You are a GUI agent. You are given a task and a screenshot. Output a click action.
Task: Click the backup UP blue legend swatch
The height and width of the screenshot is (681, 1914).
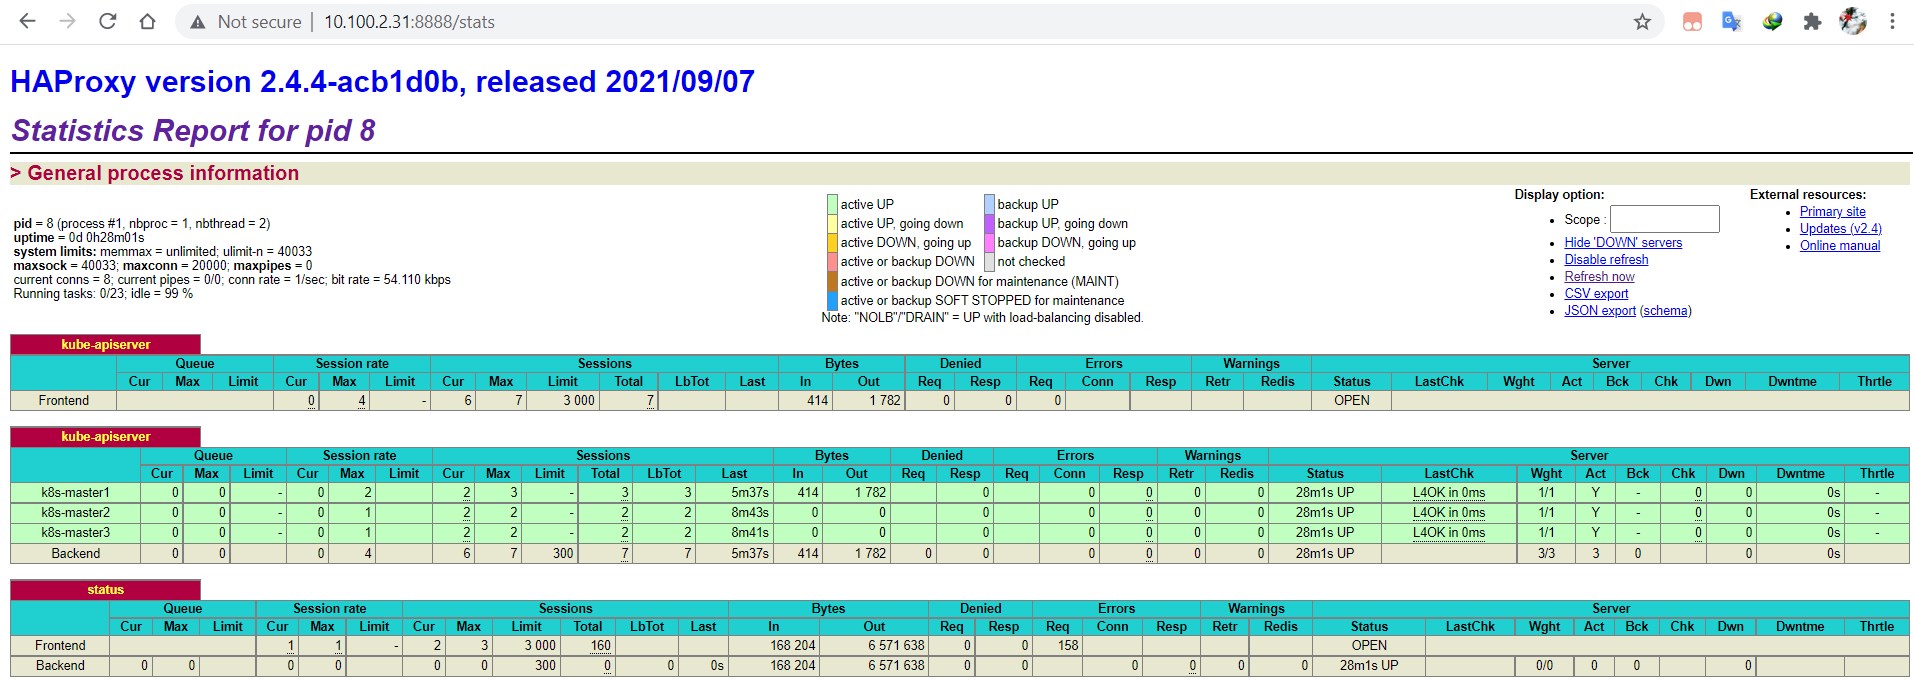pyautogui.click(x=989, y=204)
